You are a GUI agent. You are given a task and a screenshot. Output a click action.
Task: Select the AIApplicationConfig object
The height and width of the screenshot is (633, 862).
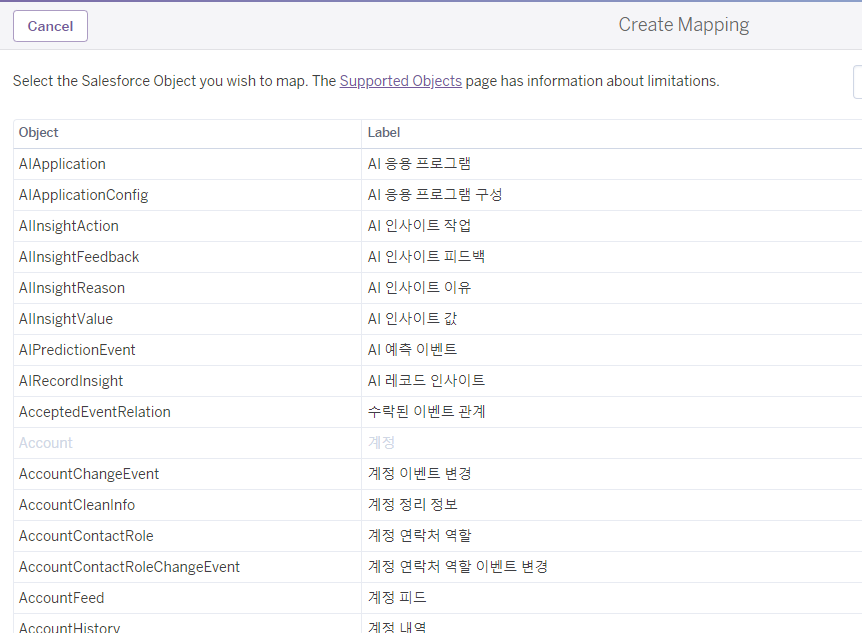(84, 195)
